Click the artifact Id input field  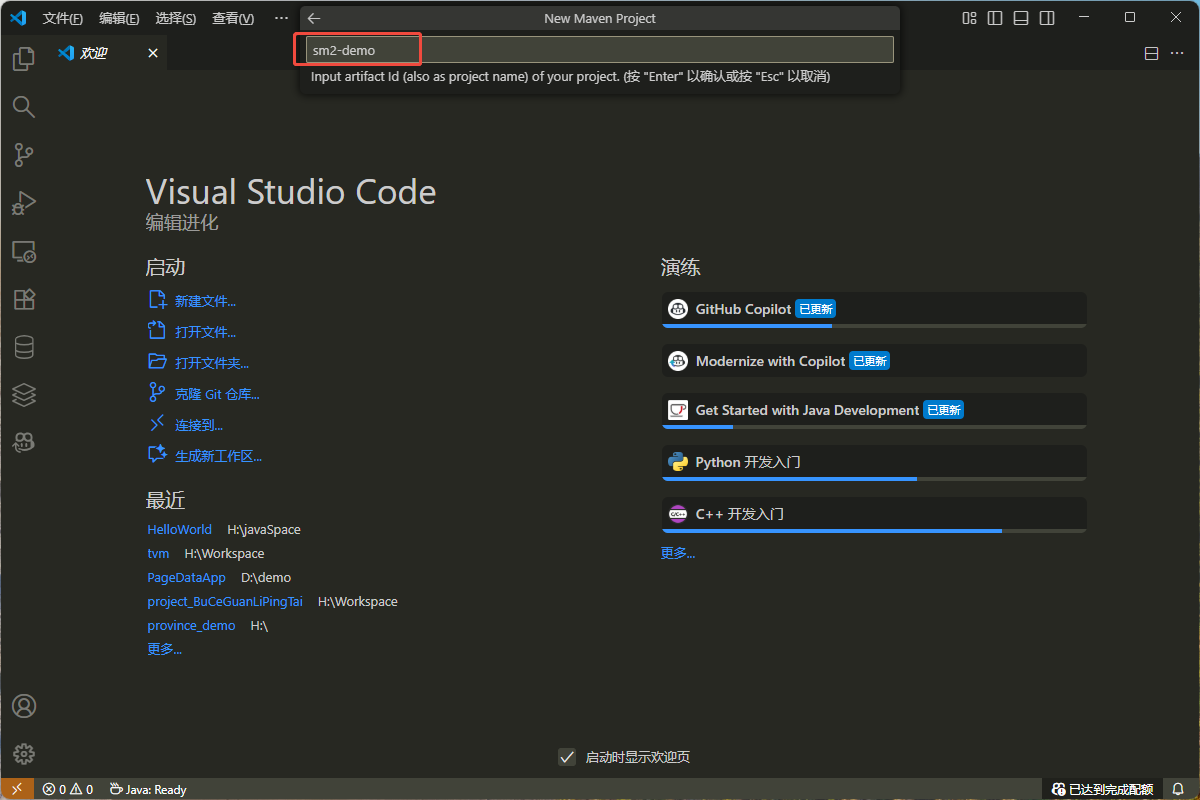click(598, 50)
